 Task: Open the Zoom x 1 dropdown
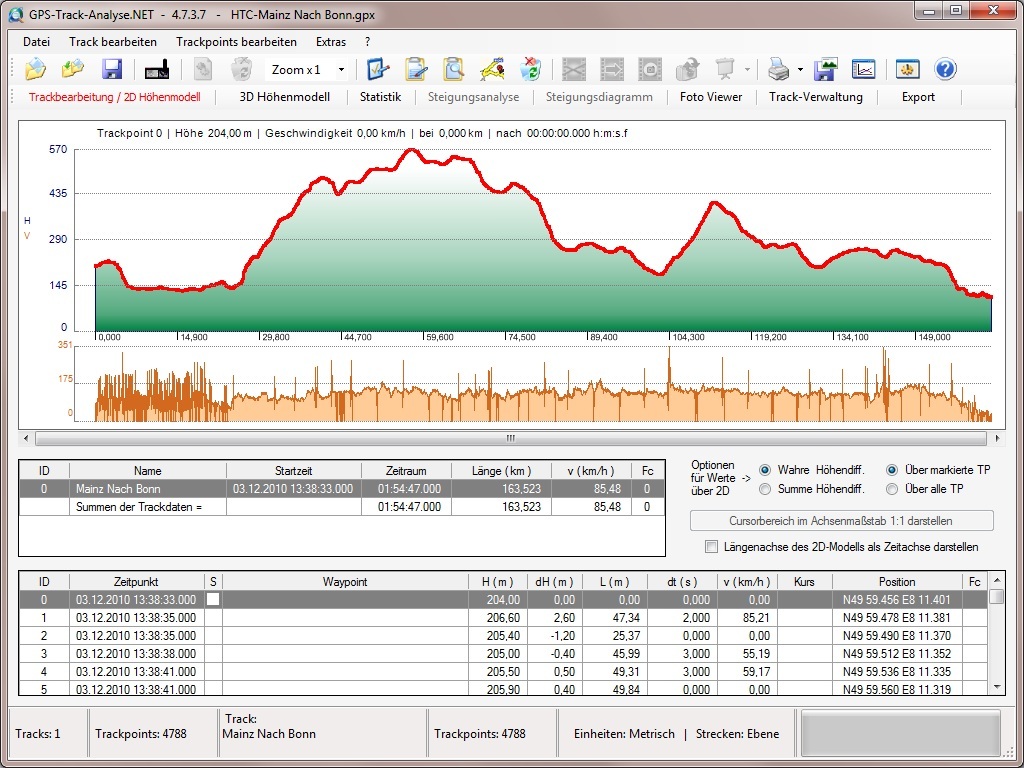pyautogui.click(x=341, y=70)
